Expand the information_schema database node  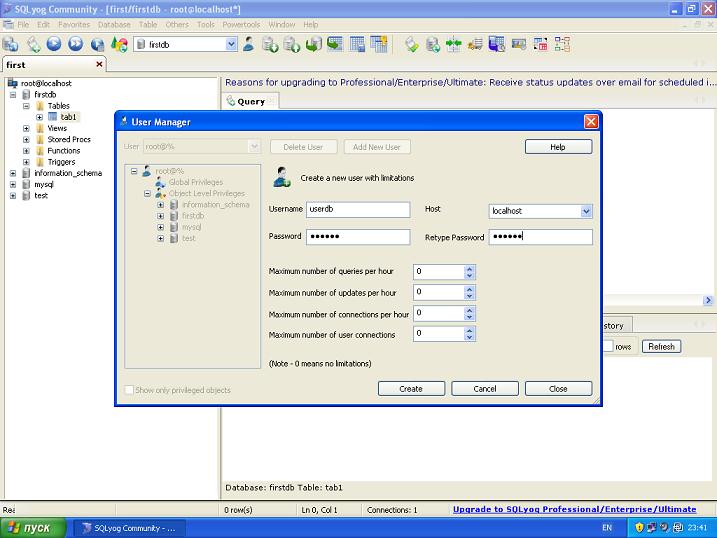click(x=13, y=173)
